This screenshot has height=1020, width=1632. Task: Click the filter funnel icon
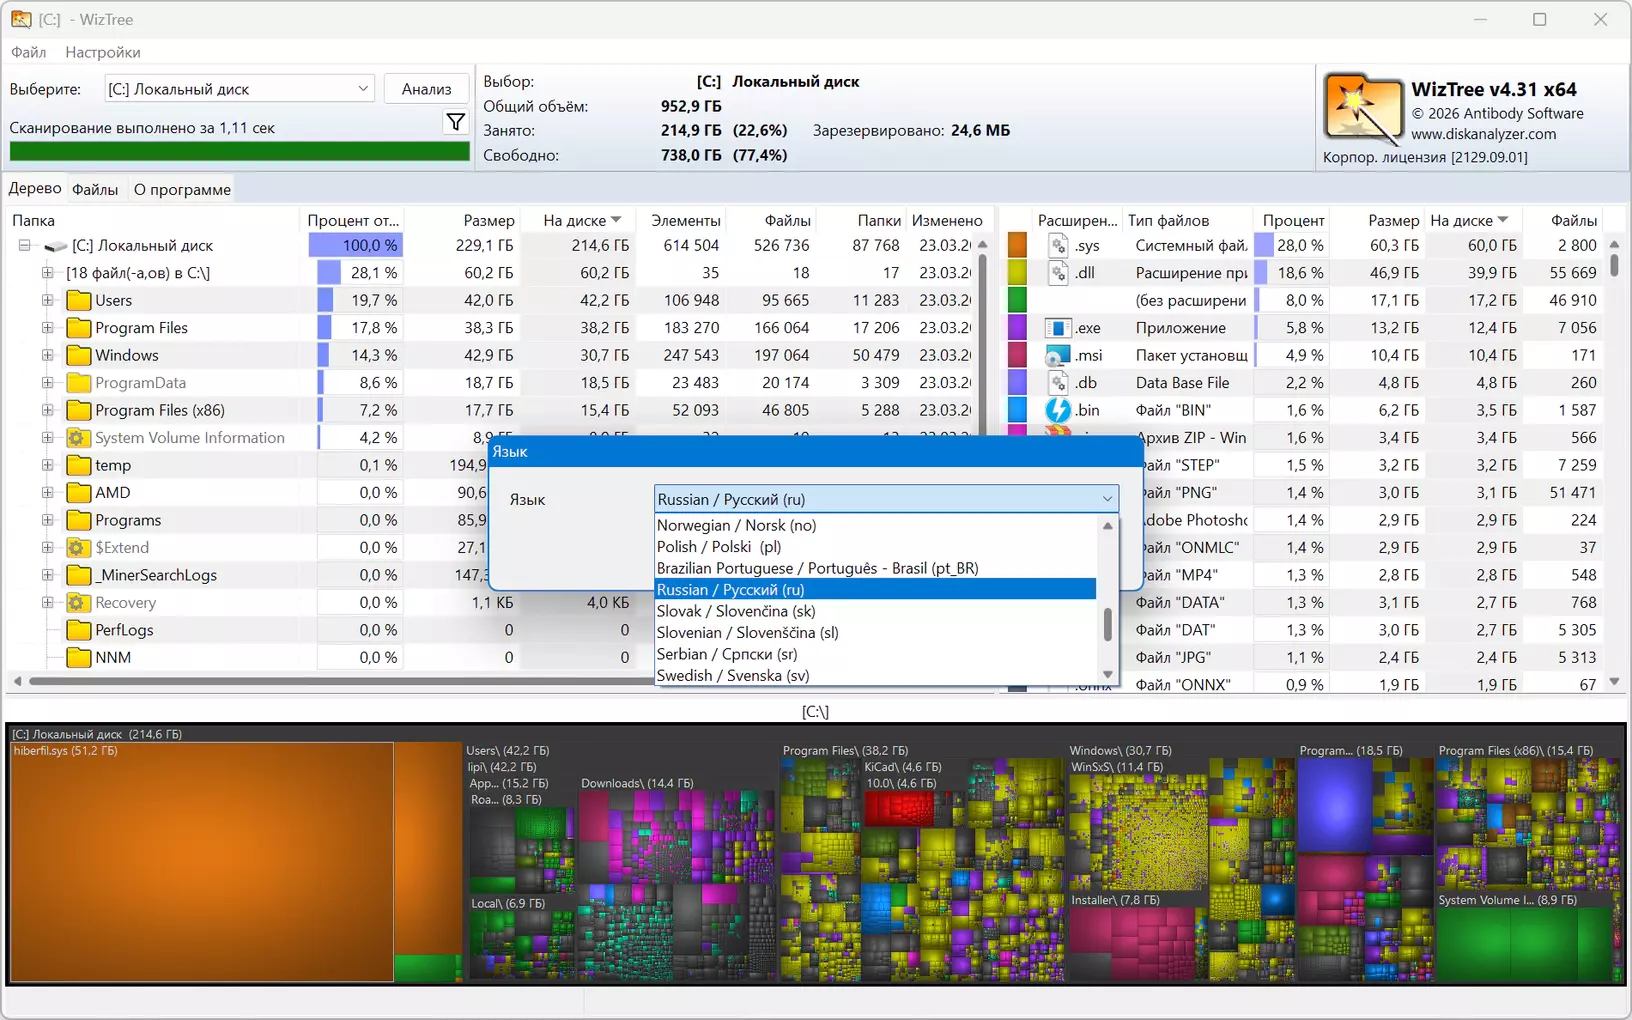tap(455, 122)
